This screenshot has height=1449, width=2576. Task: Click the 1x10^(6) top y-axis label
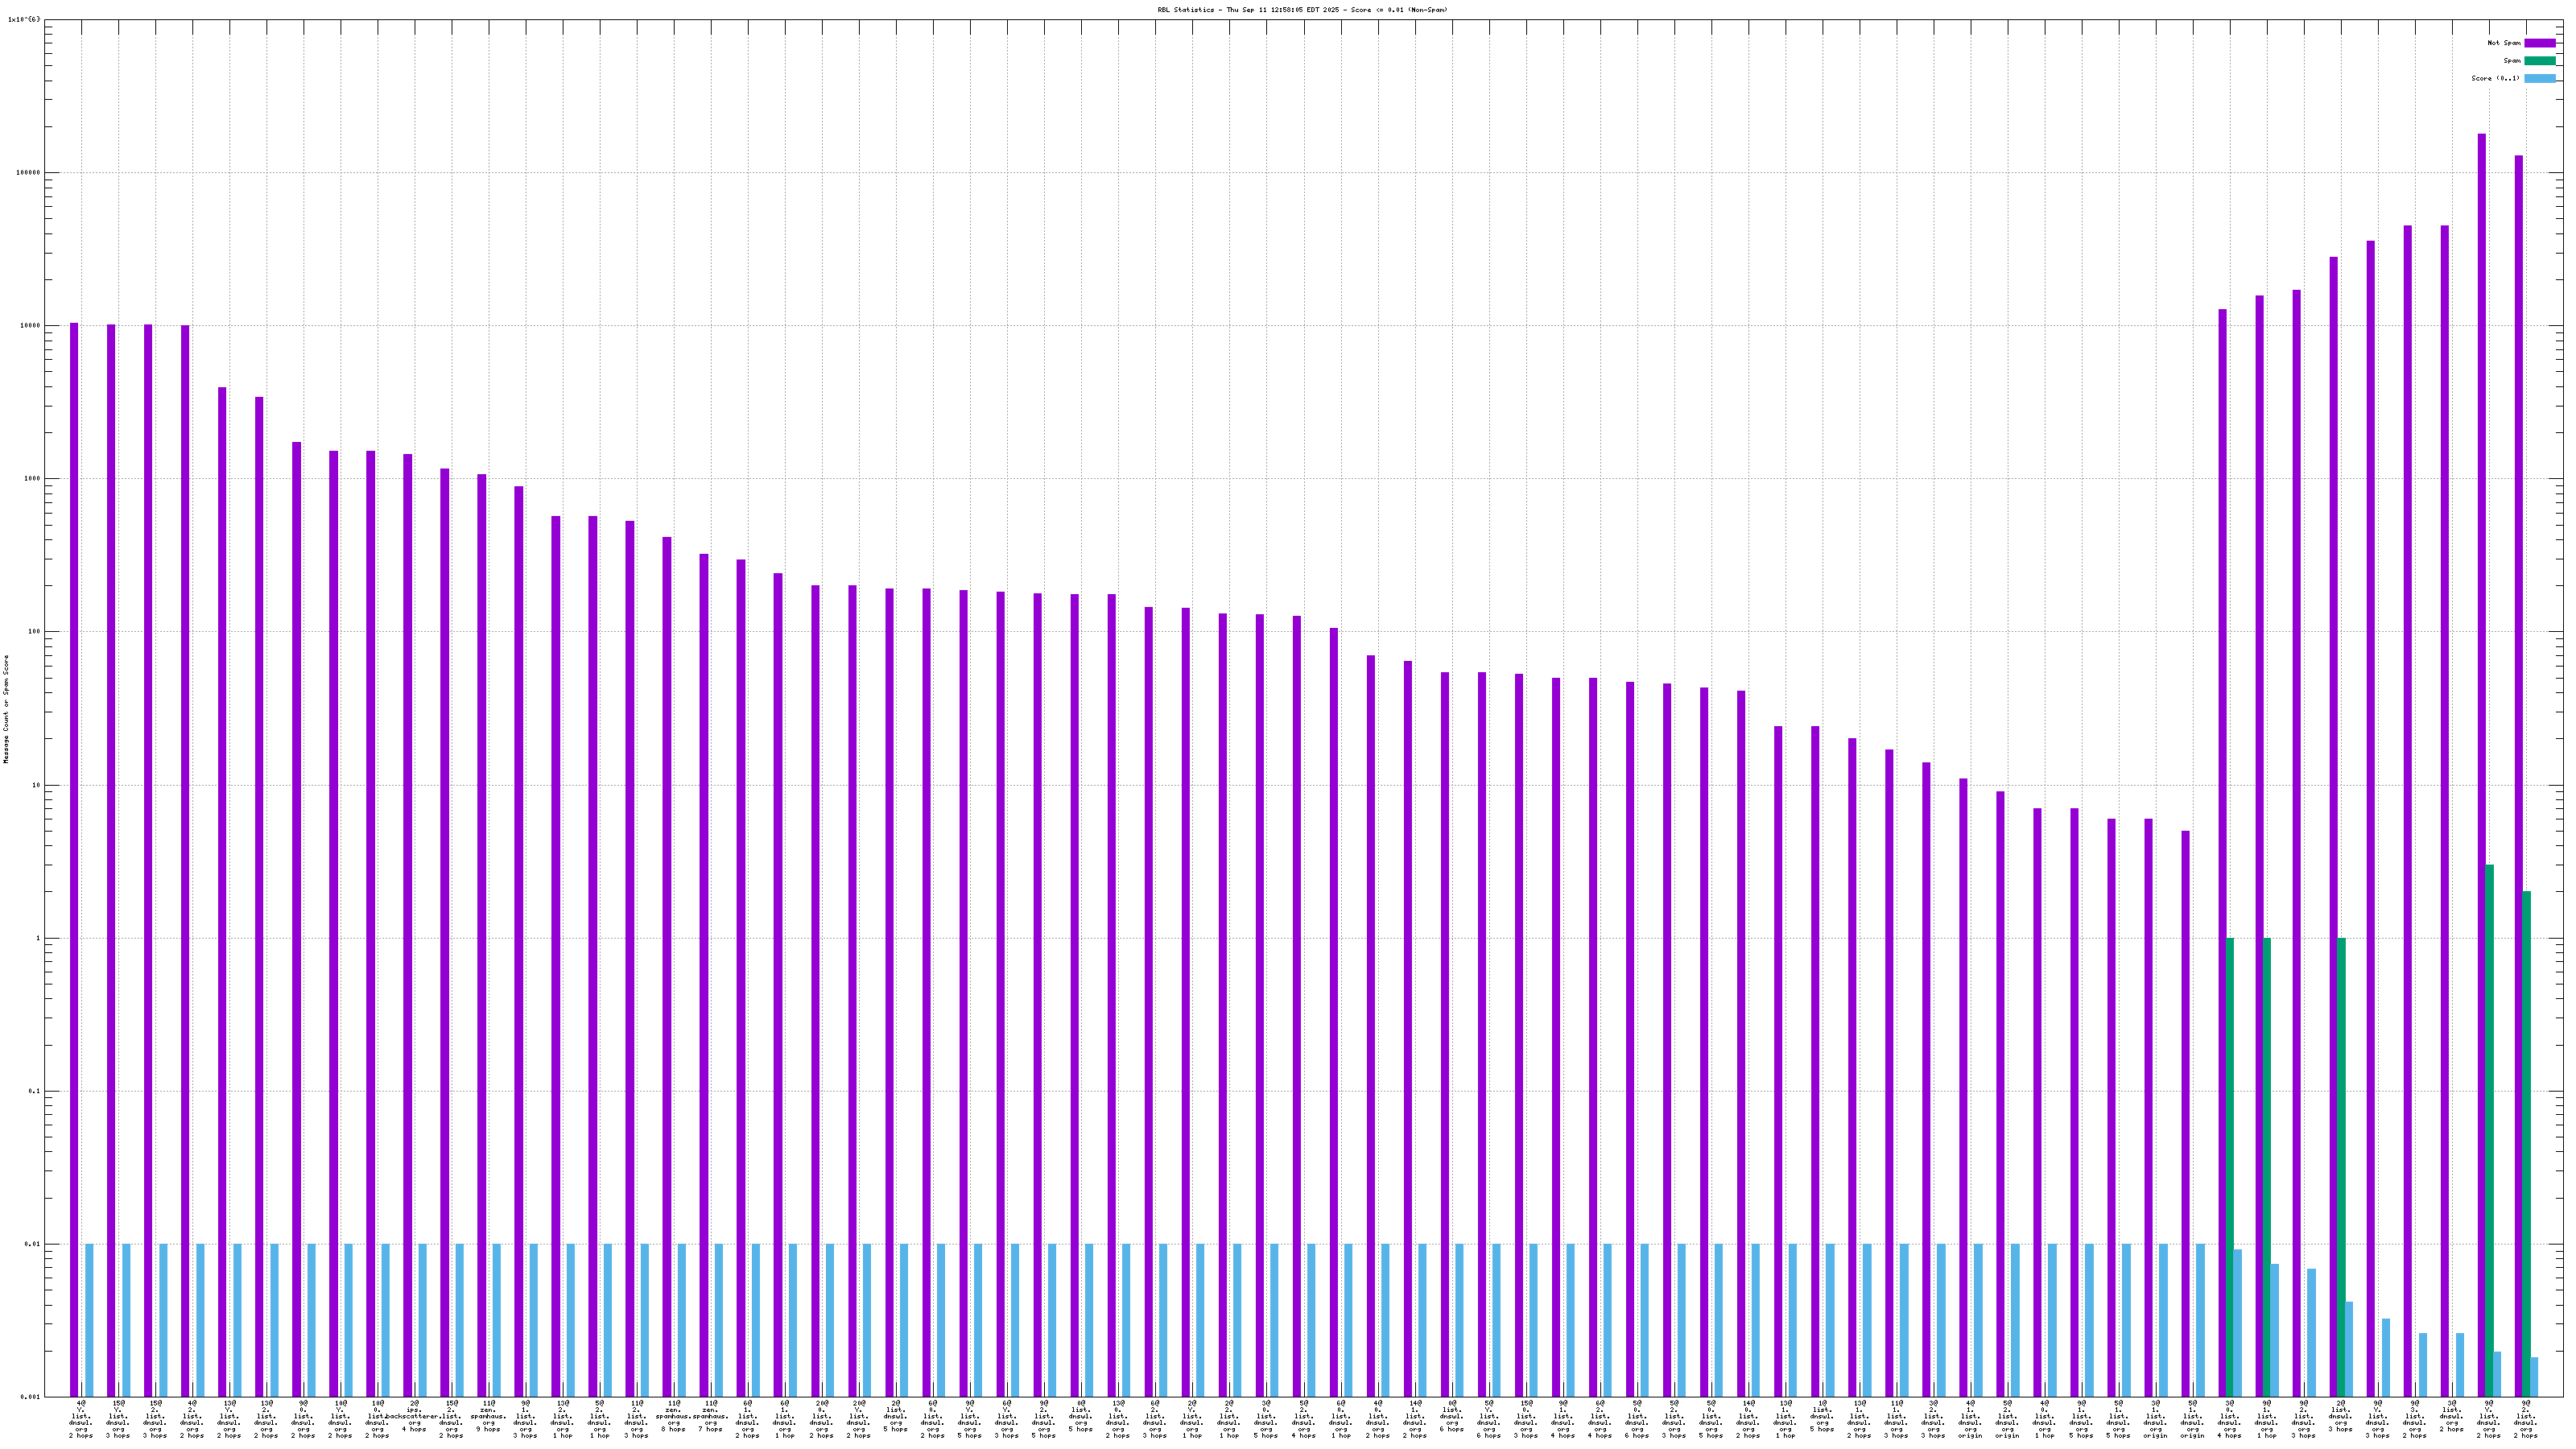[24, 19]
